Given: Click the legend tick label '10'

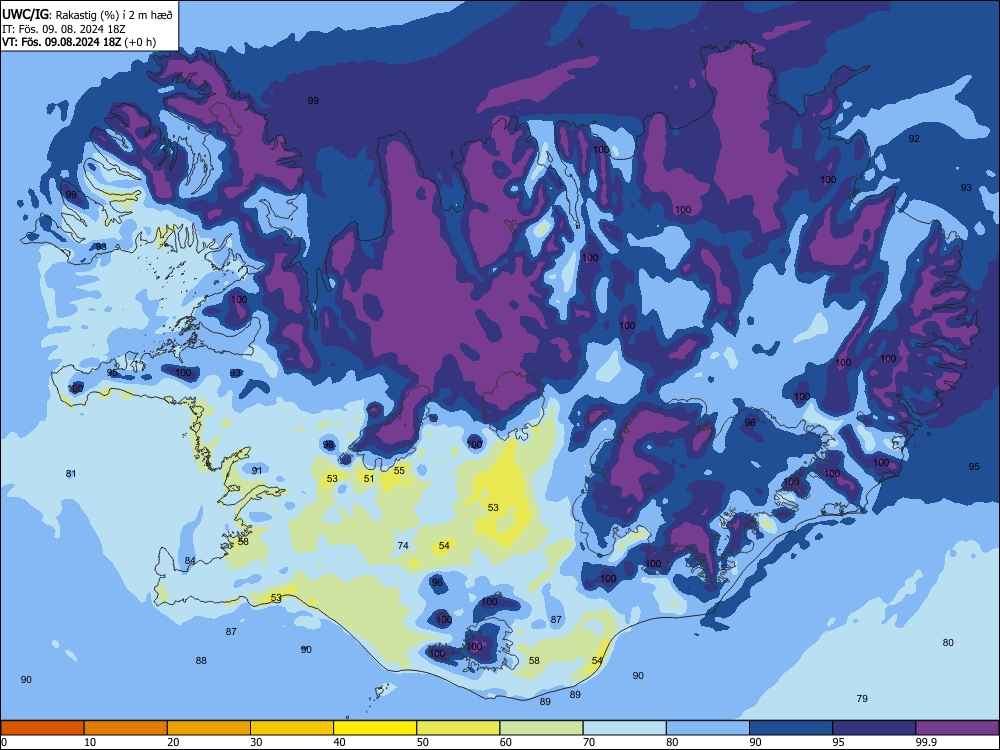Looking at the screenshot, I should [x=90, y=742].
